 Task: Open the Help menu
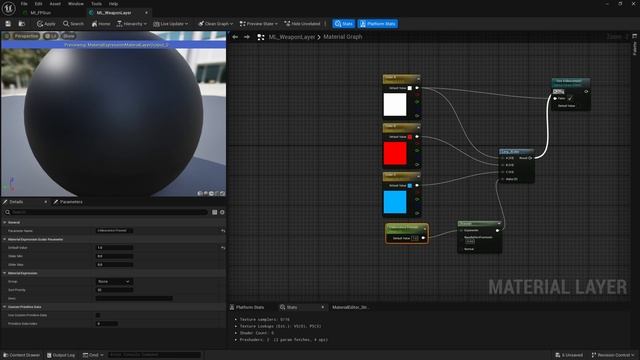pos(113,4)
